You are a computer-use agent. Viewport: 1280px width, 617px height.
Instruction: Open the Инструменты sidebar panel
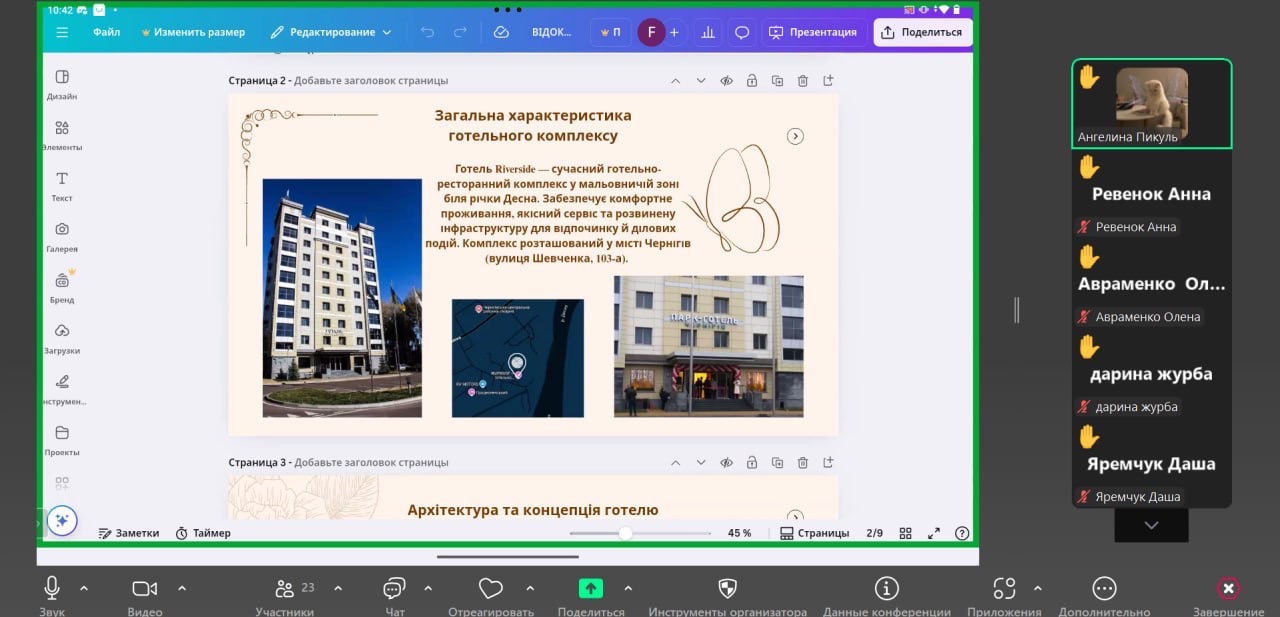[62, 390]
